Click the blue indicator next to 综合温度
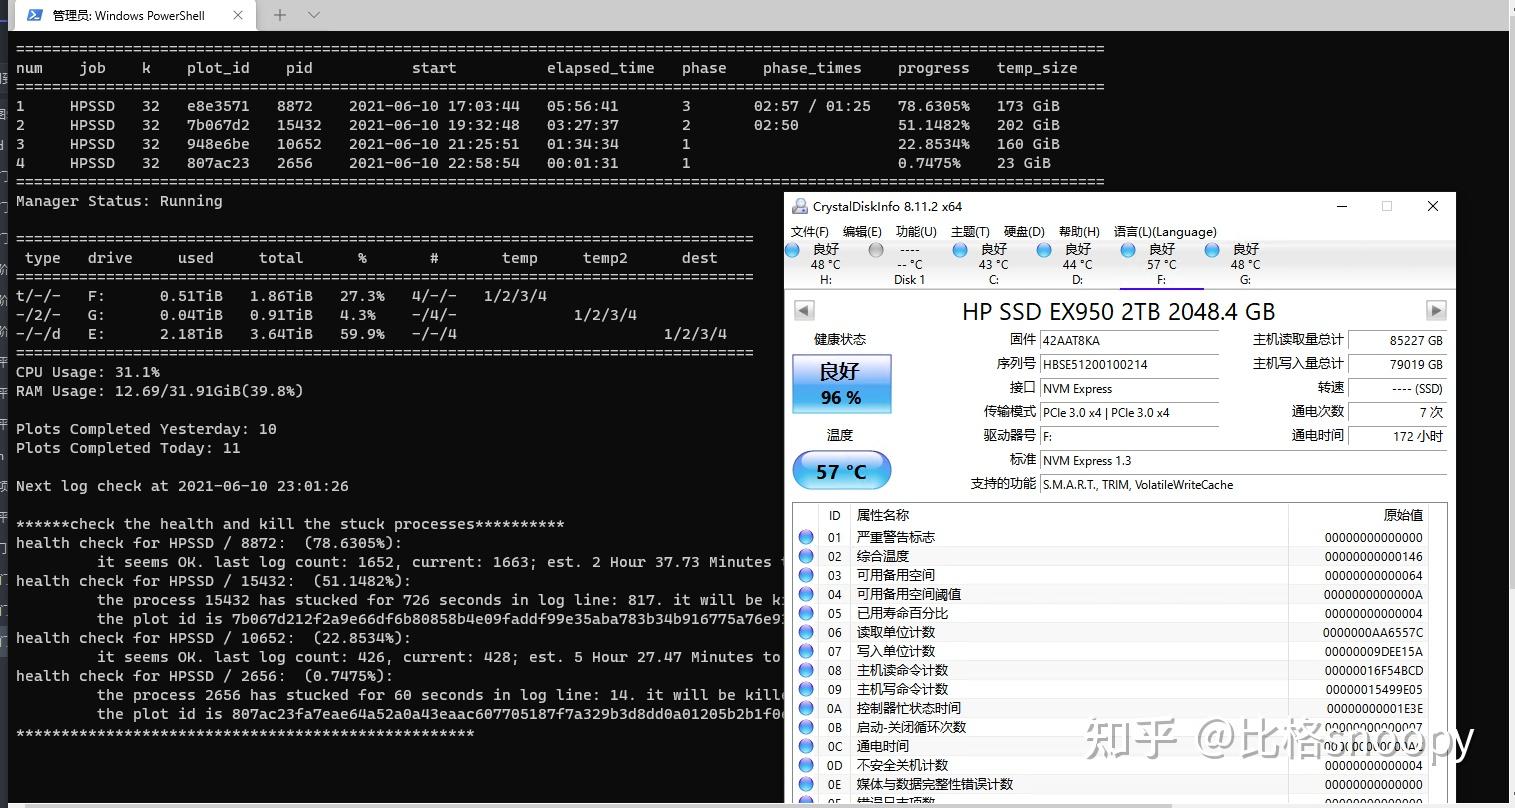This screenshot has height=808, width=1515. coord(805,556)
